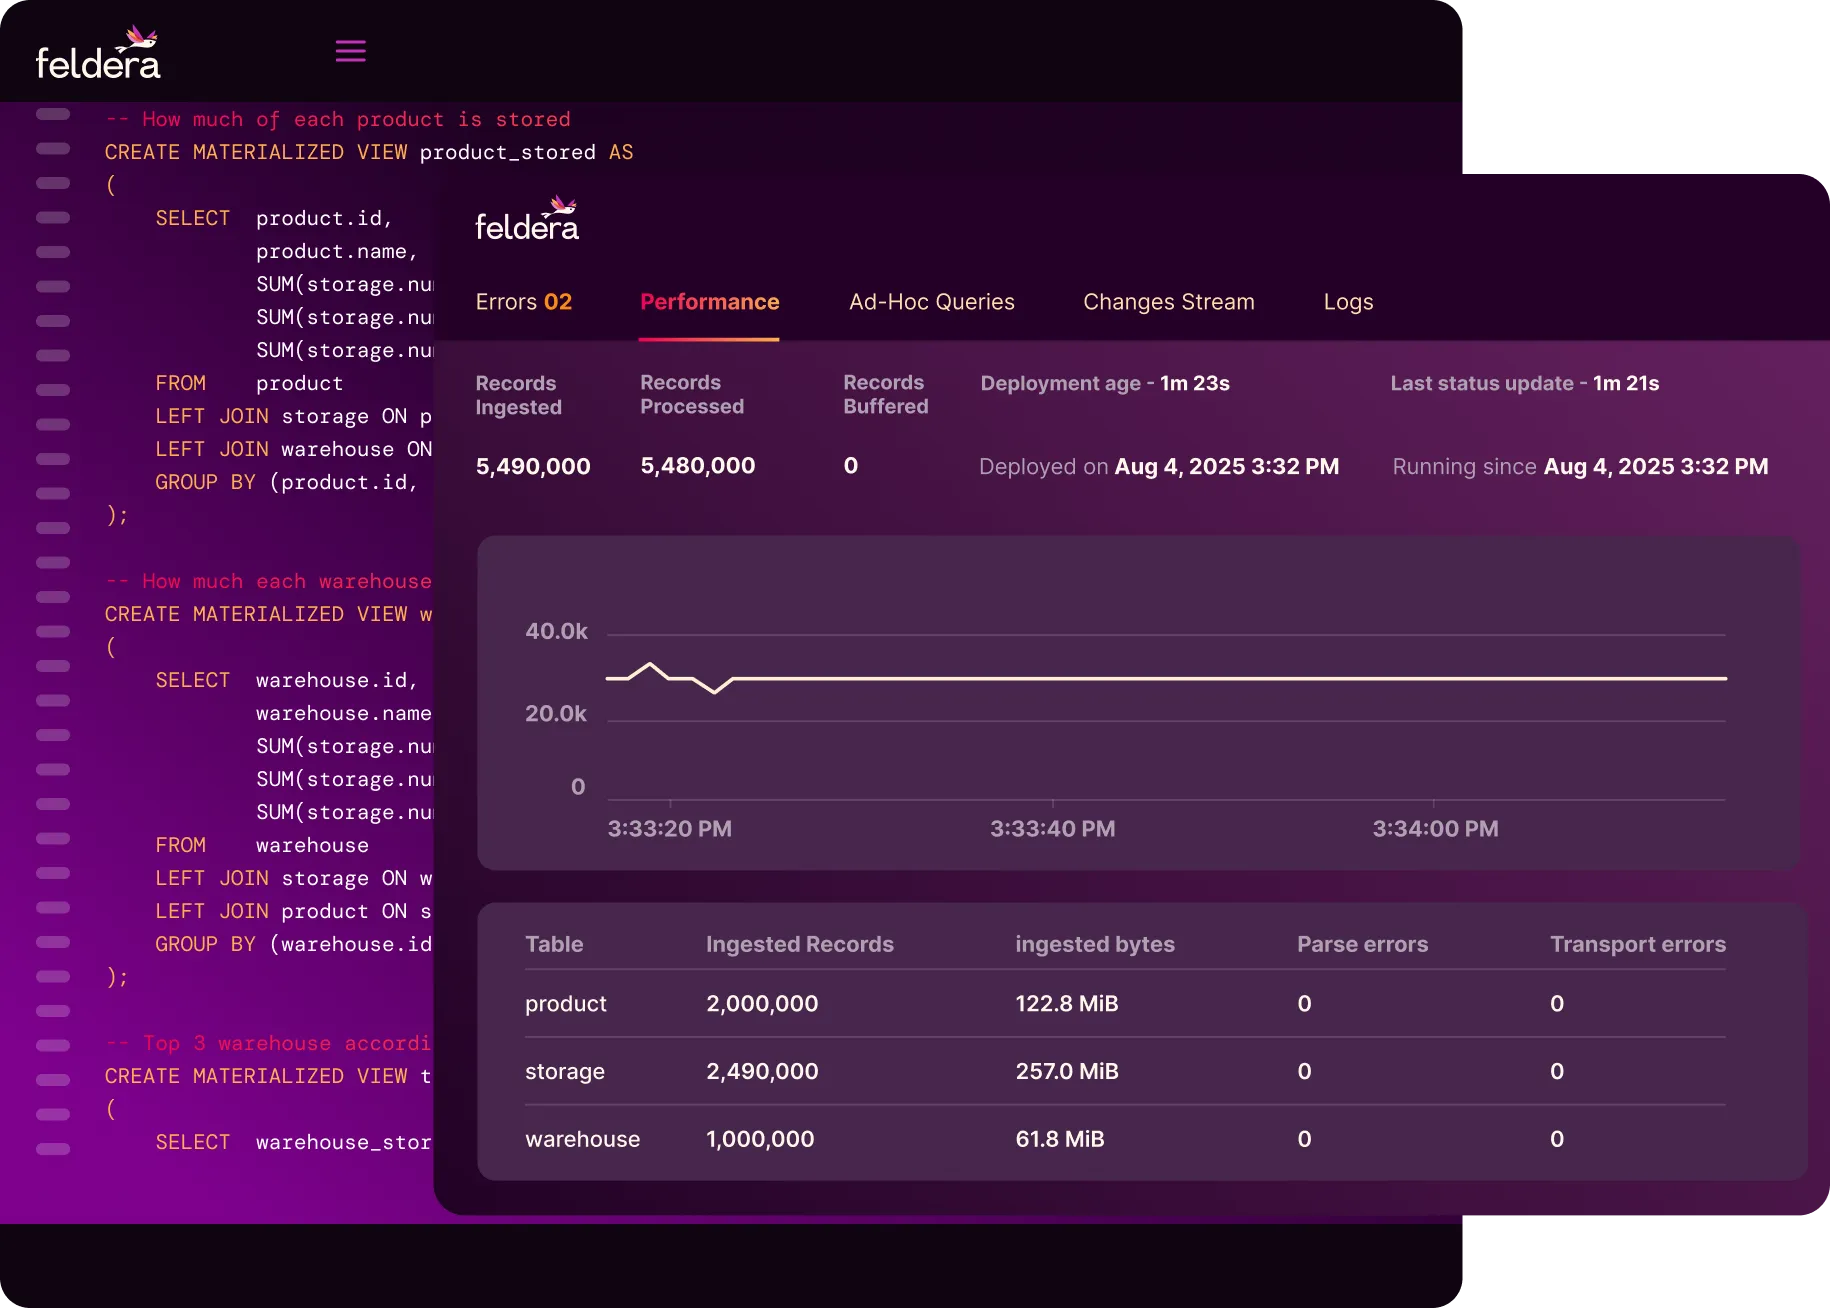
Task: Click warehouse ingested bytes 61.8 MiB
Action: (1060, 1139)
